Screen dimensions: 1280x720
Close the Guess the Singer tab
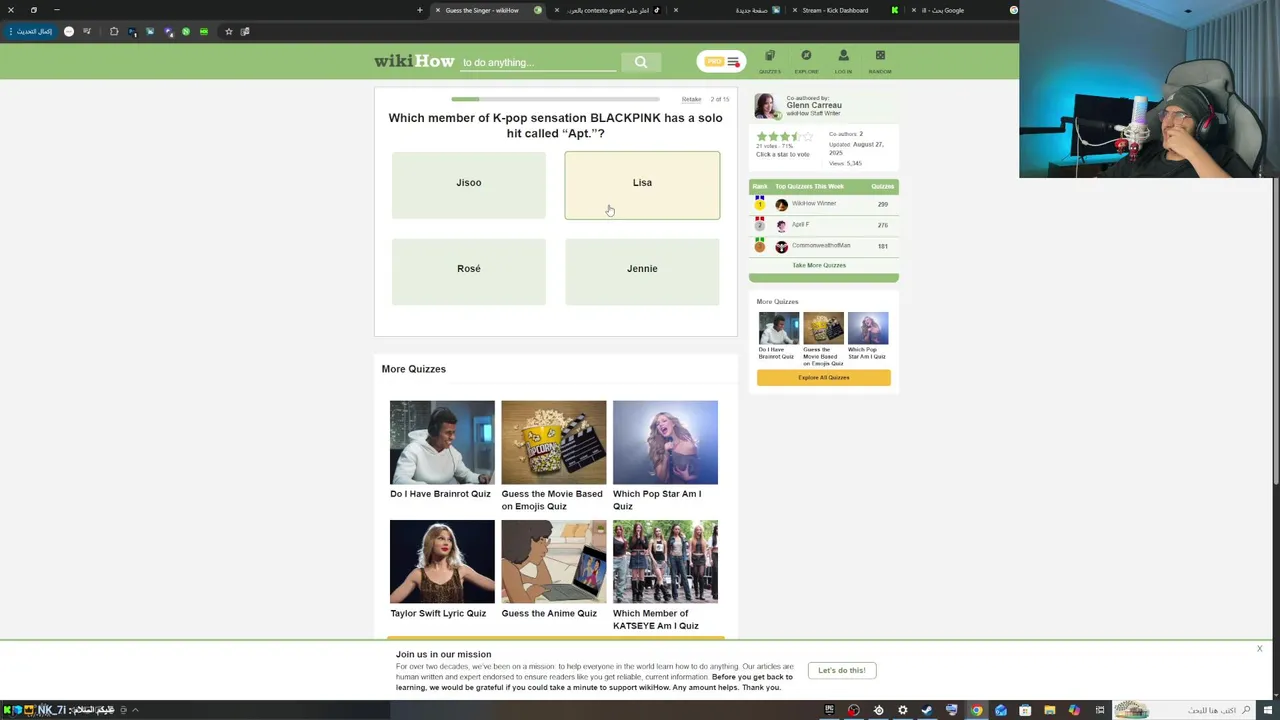[x=437, y=10]
